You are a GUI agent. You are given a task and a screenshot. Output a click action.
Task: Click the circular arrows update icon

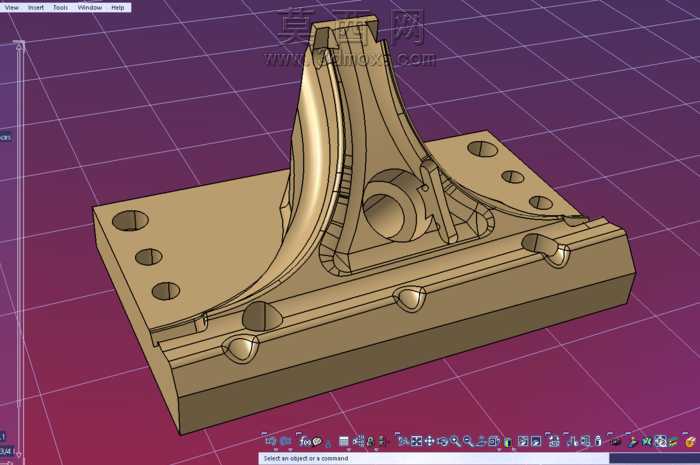point(661,442)
